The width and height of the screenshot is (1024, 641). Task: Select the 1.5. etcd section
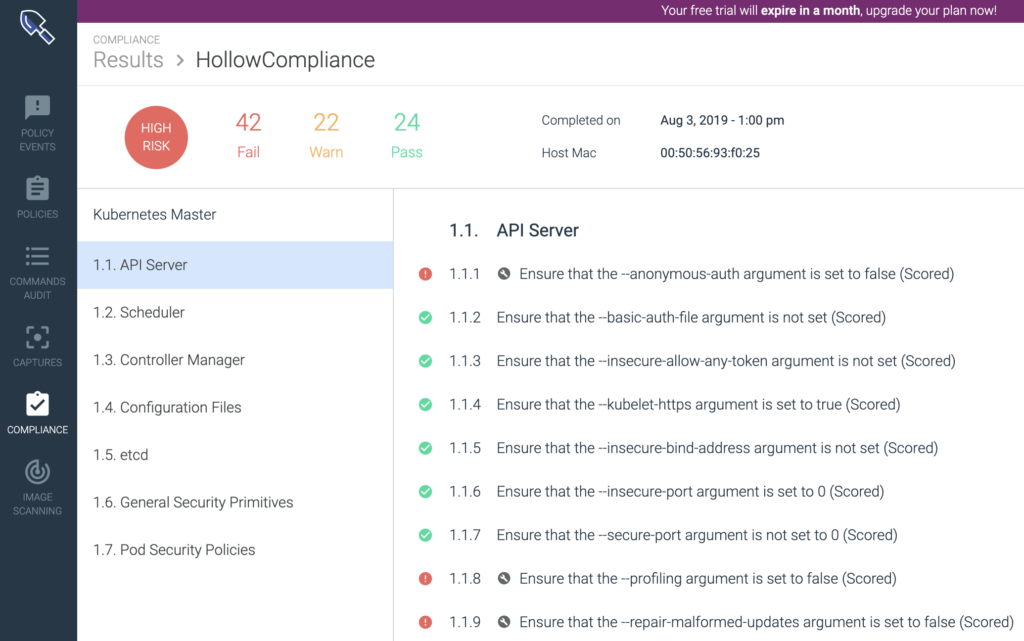120,455
